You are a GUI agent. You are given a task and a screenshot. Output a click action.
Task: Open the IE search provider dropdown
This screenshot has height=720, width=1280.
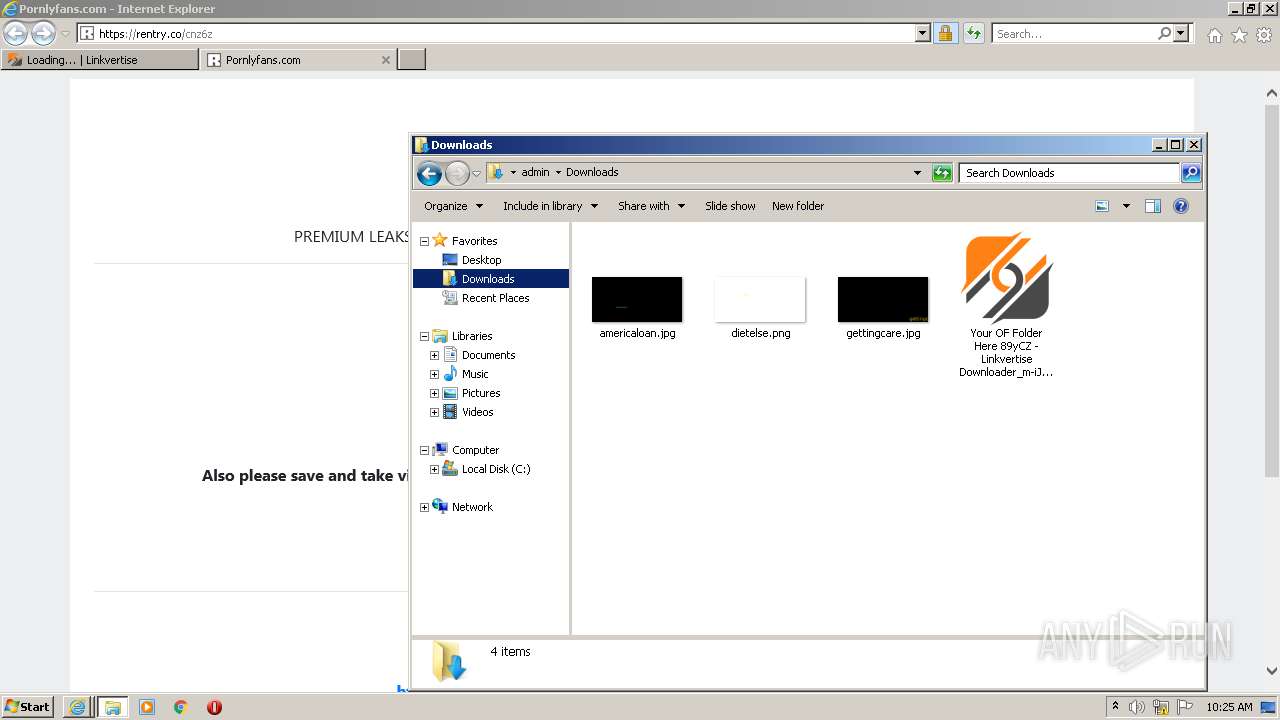[1181, 33]
